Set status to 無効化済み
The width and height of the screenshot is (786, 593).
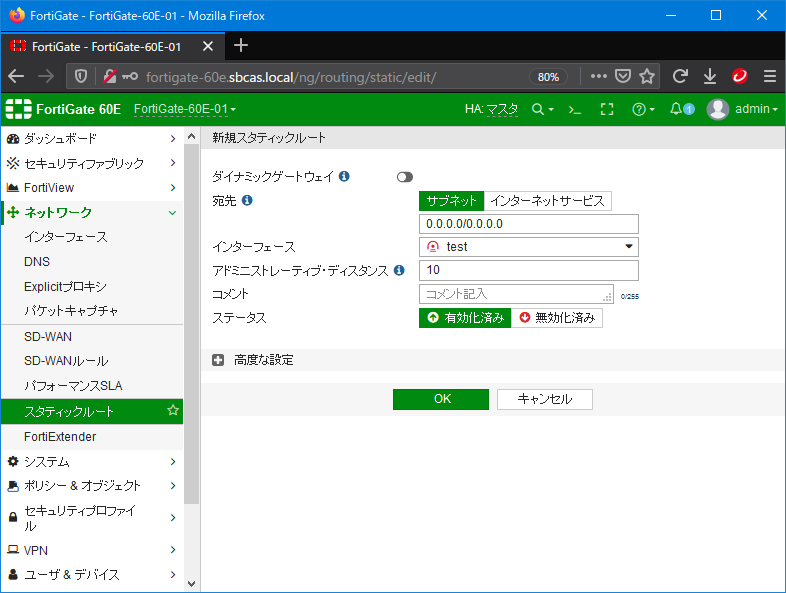tap(557, 318)
